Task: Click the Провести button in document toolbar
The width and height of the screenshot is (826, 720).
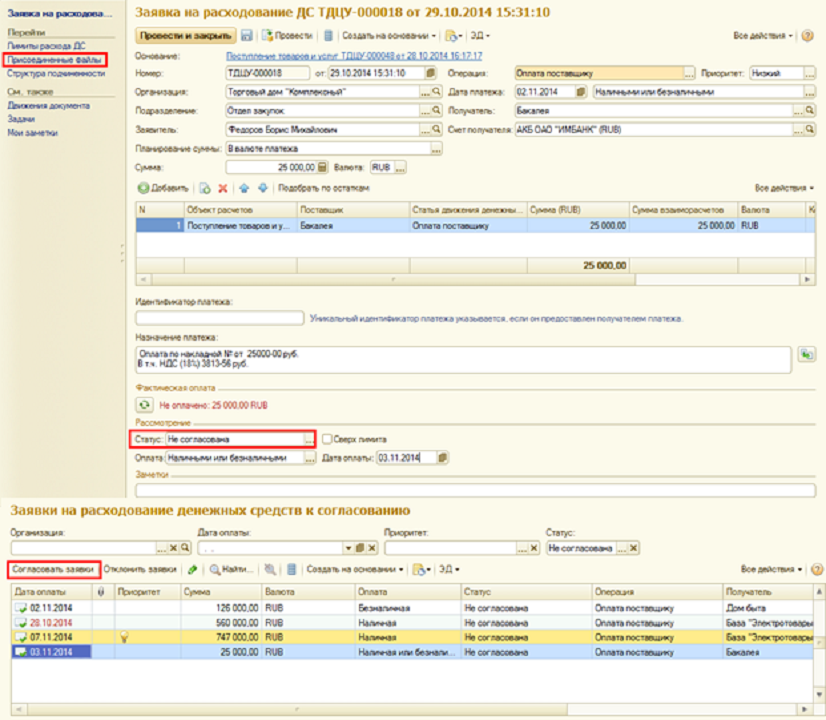Action: (288, 36)
